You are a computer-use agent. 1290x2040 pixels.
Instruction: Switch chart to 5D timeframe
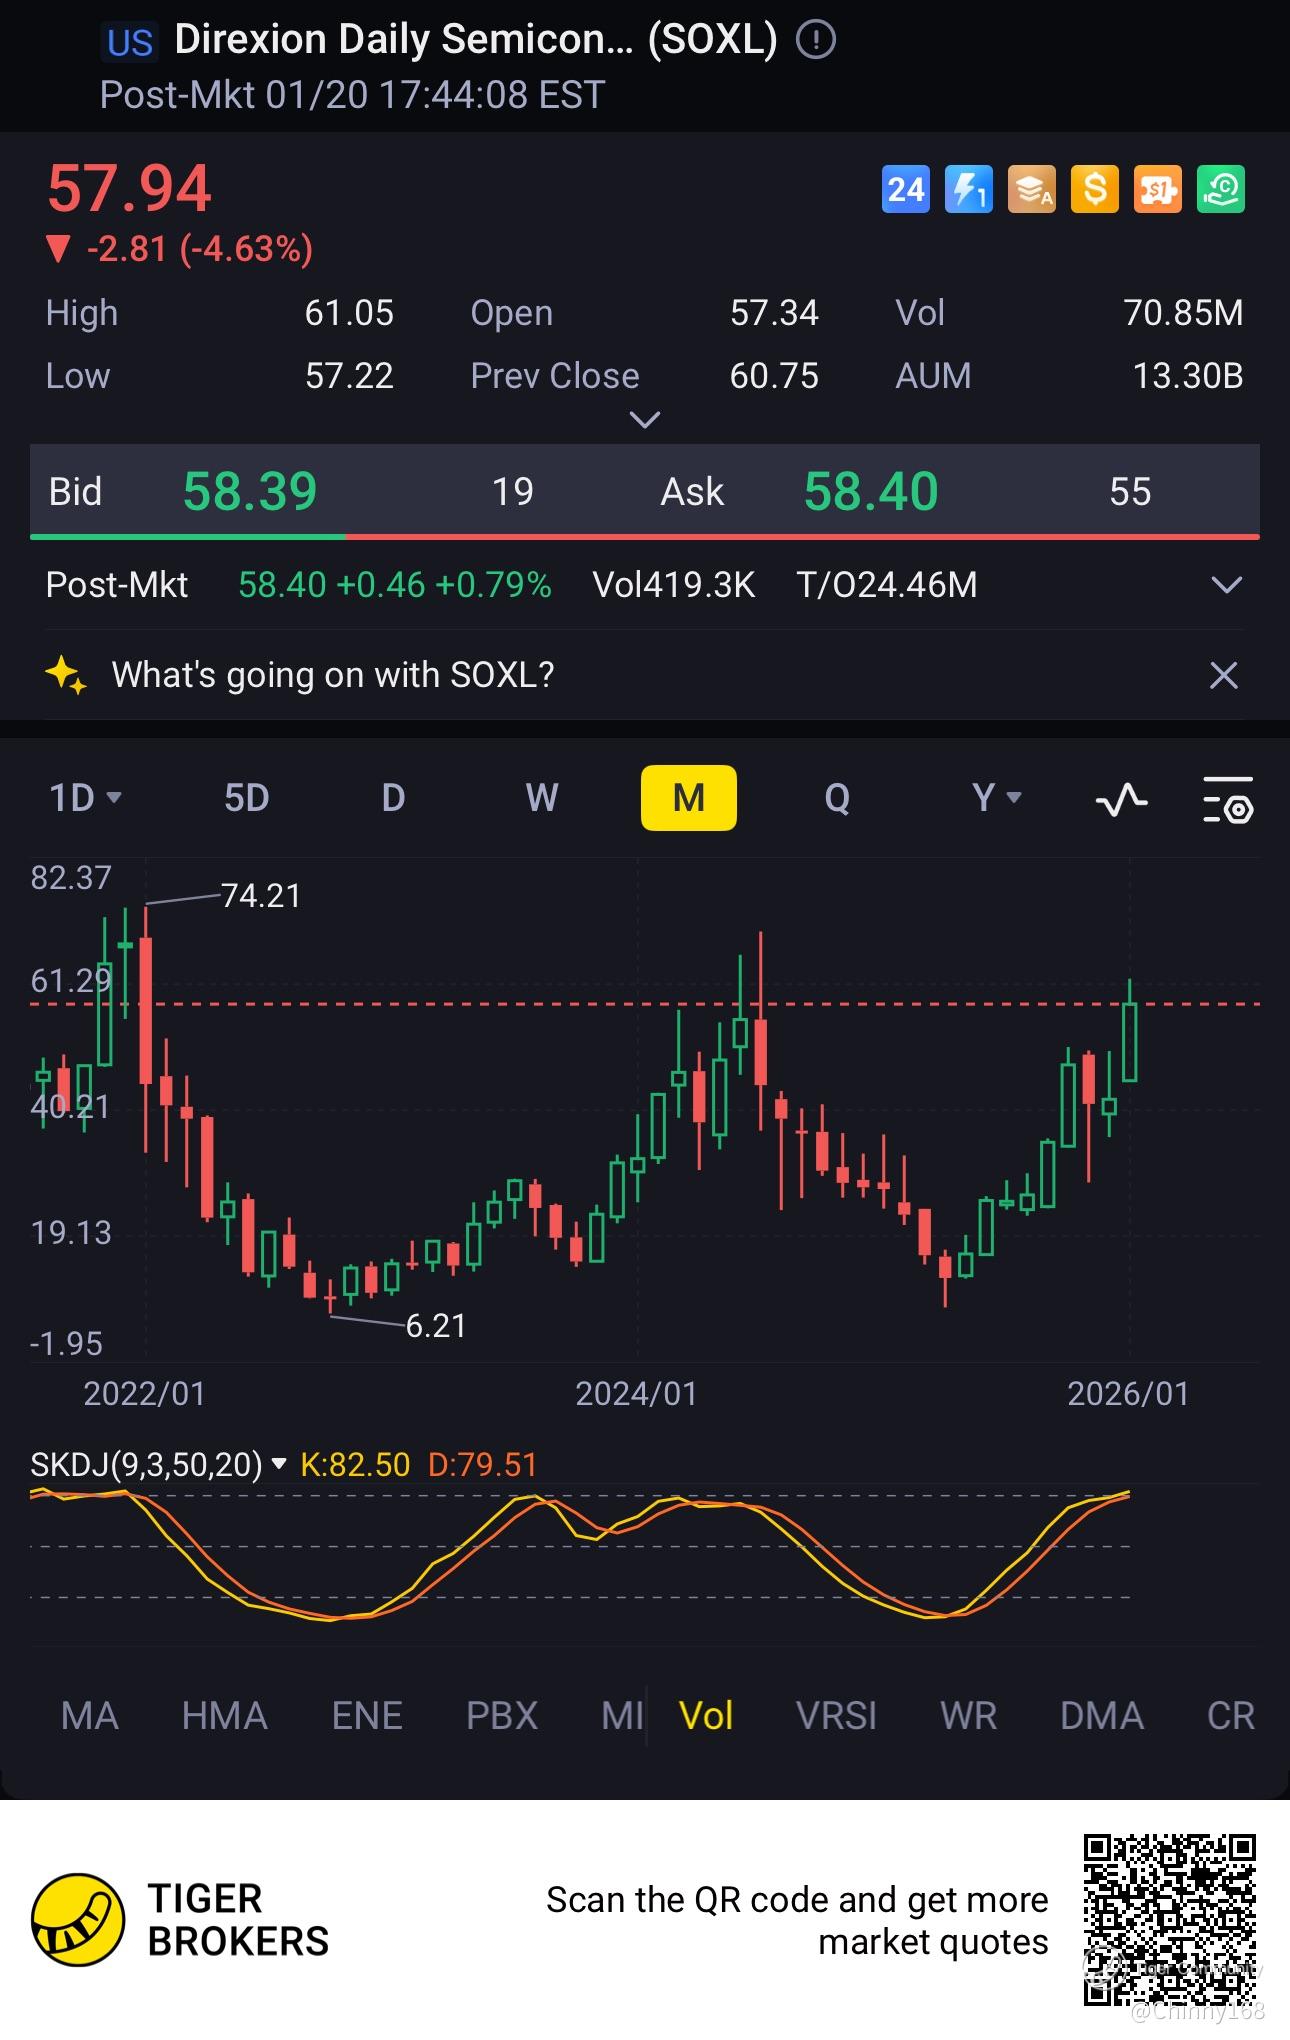[x=246, y=798]
